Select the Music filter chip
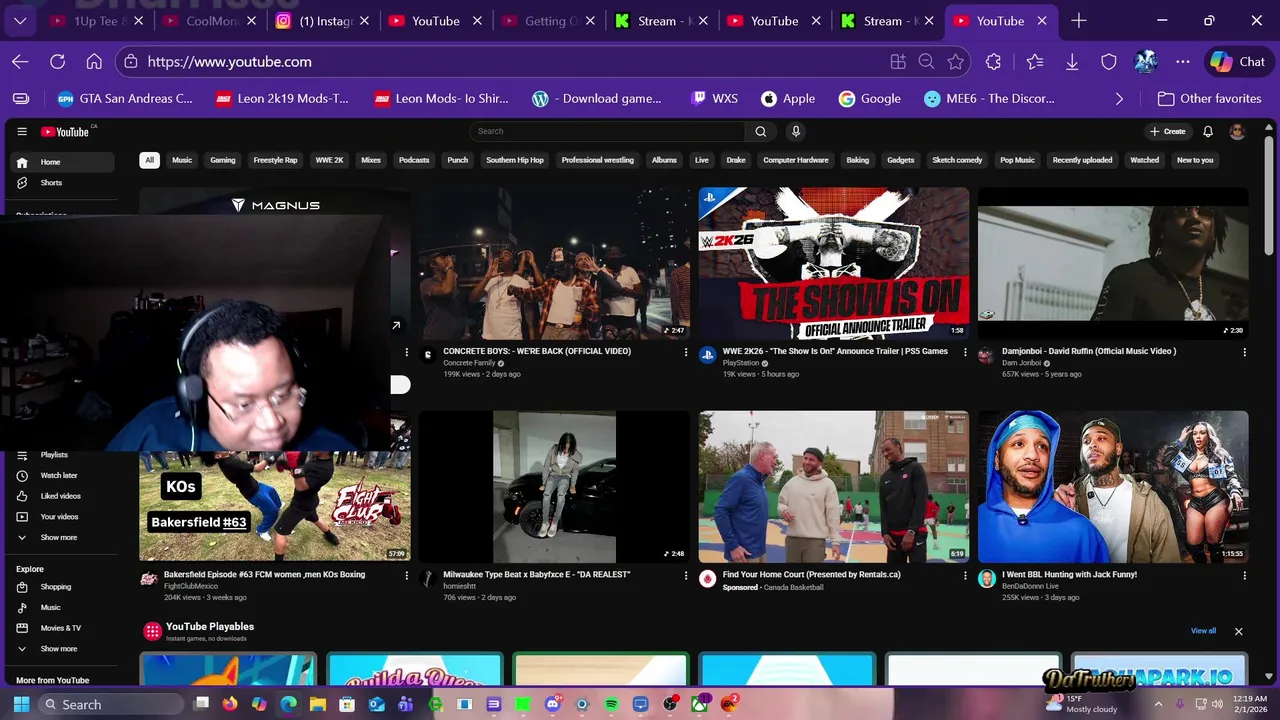 (x=182, y=160)
